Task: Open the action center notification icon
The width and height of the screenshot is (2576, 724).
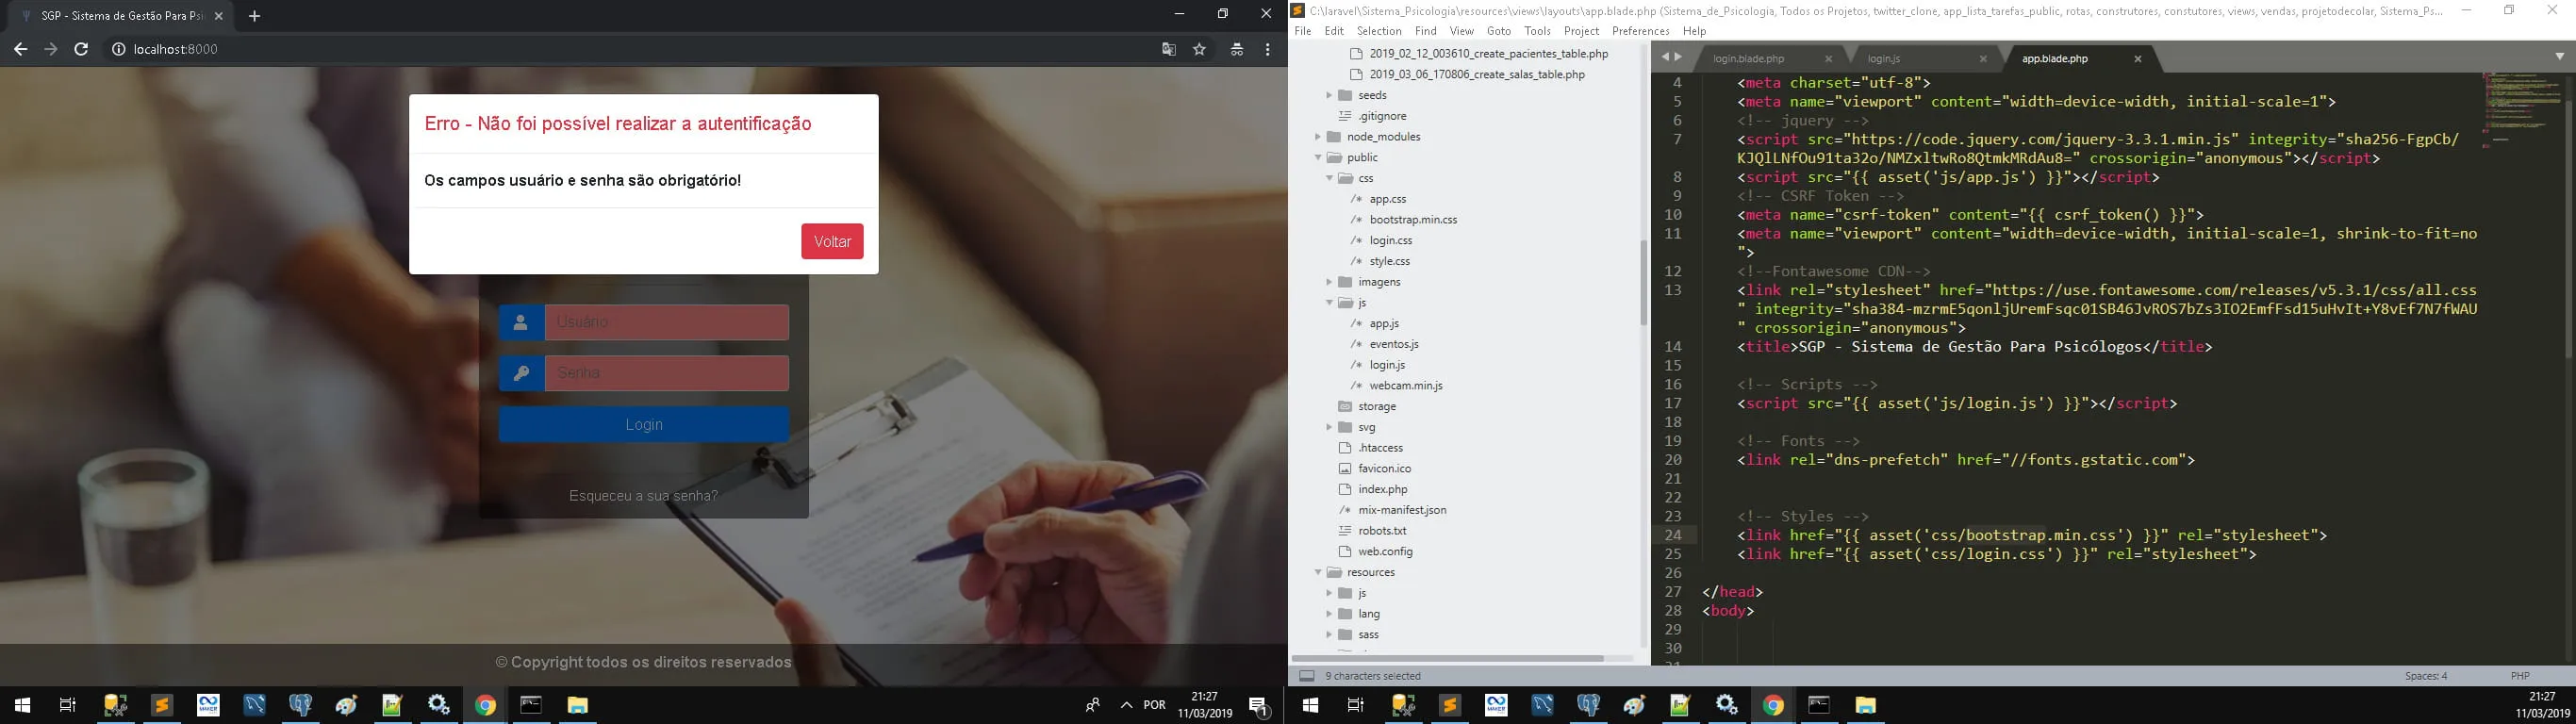Action: [x=1260, y=705]
